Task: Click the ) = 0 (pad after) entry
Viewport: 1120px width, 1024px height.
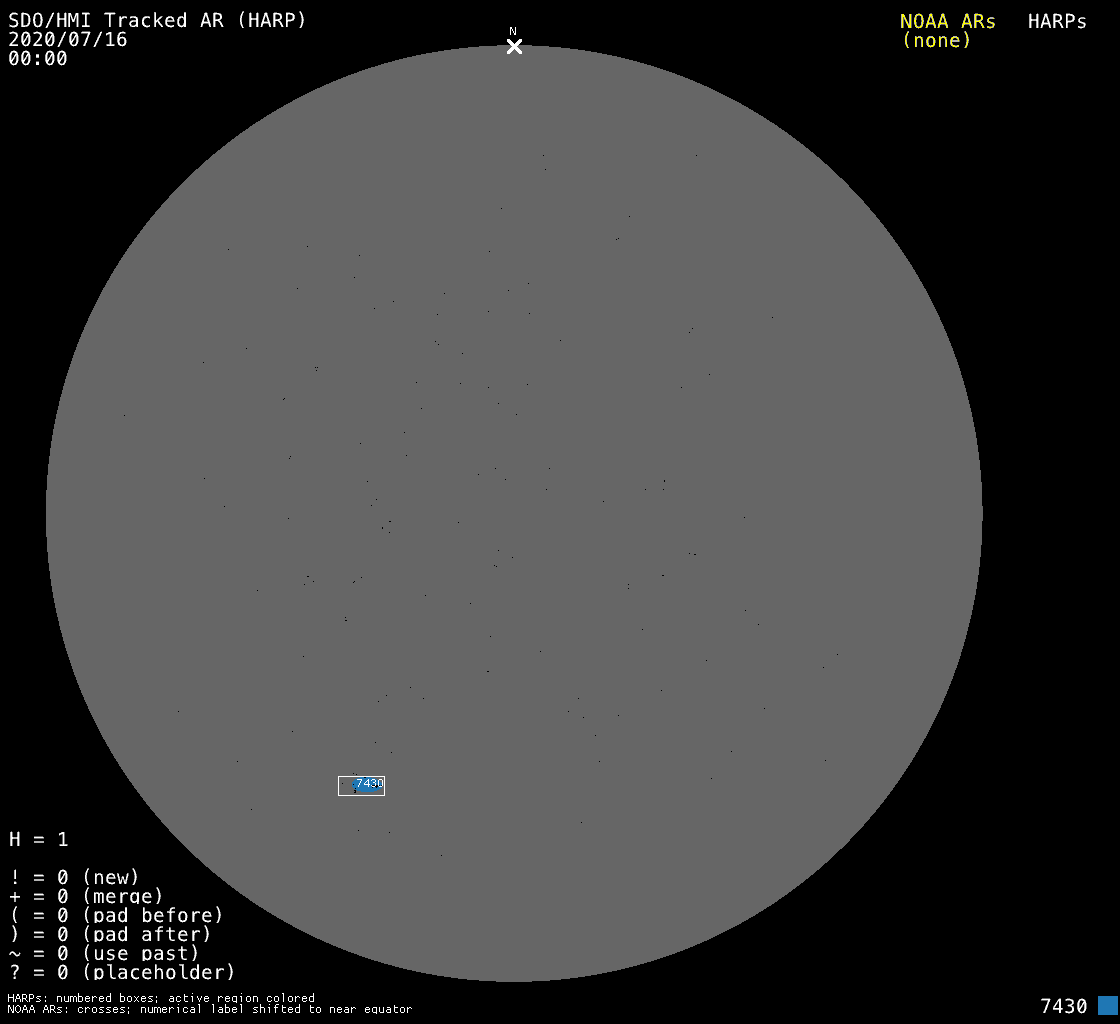Action: (110, 934)
